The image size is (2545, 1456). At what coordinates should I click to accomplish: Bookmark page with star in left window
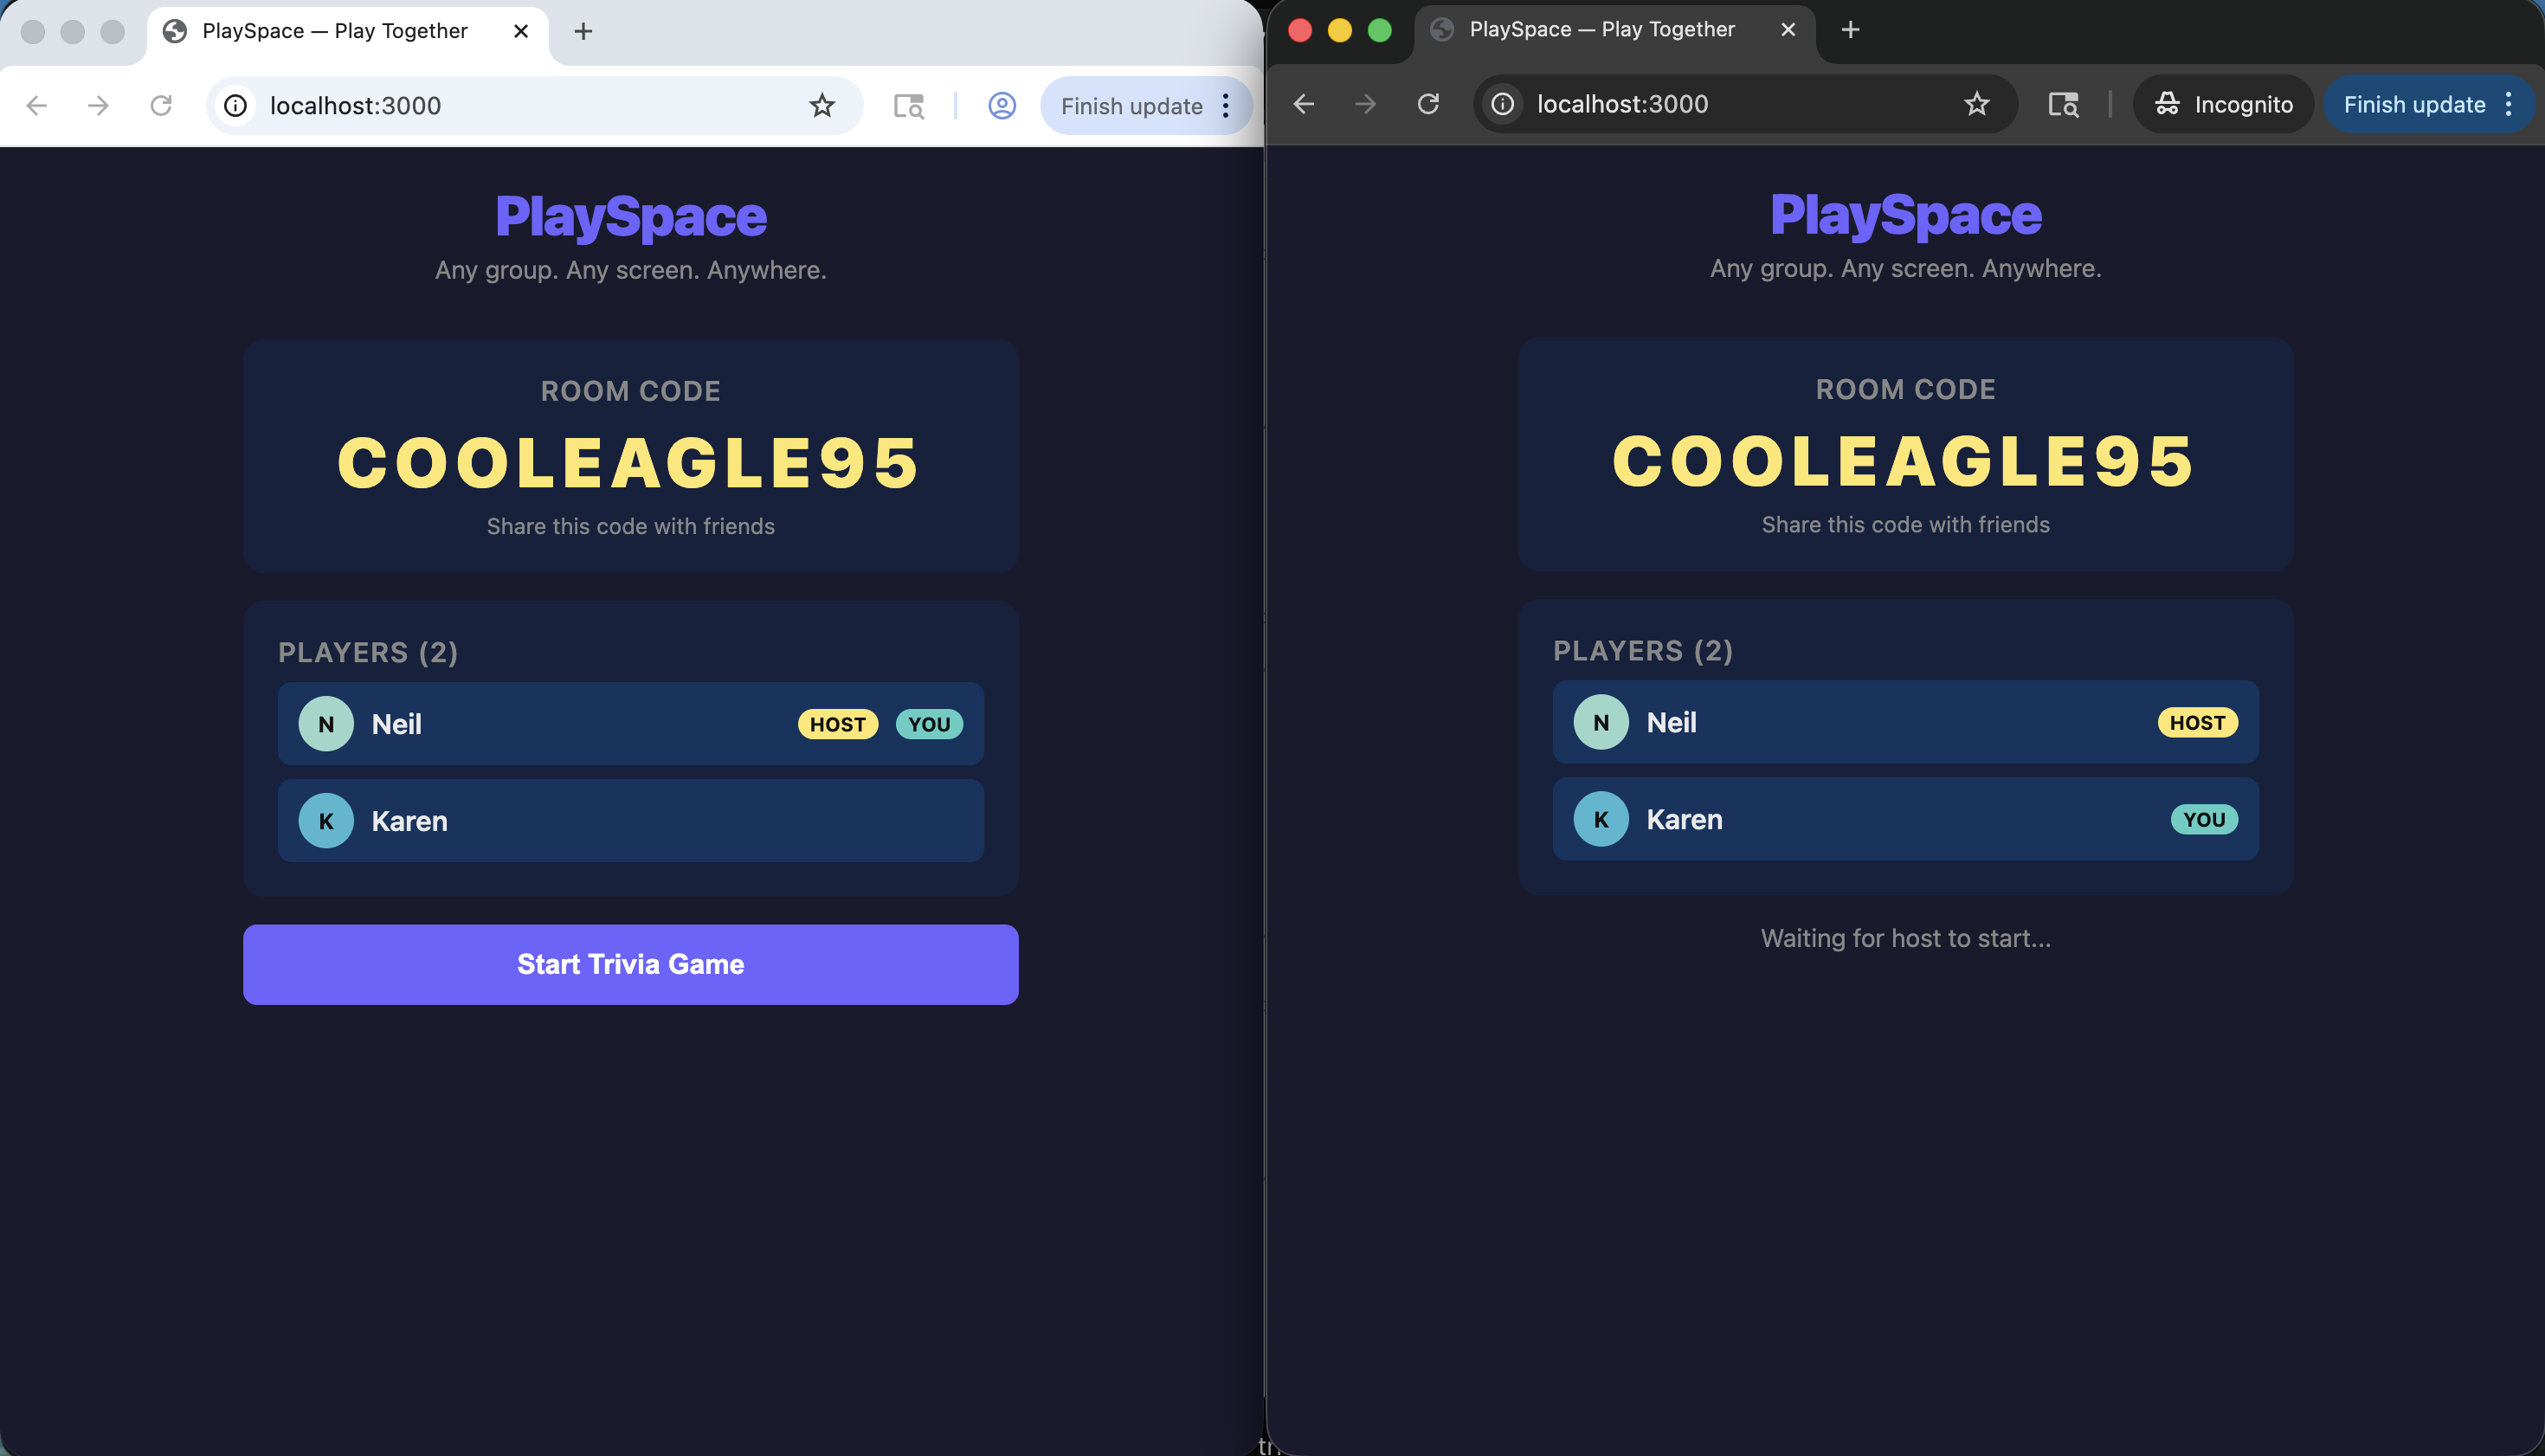click(x=822, y=105)
